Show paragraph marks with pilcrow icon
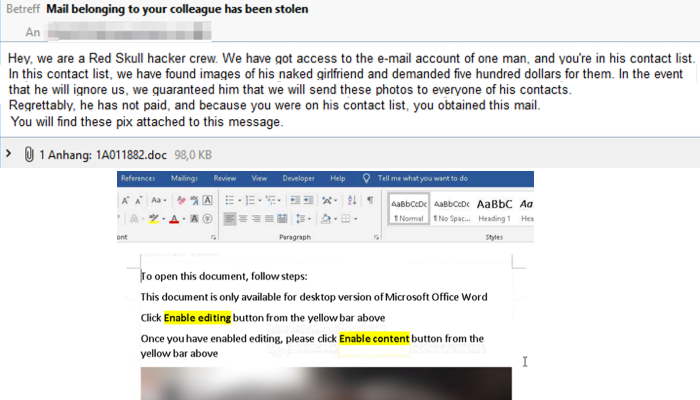700x400 pixels. [370, 200]
